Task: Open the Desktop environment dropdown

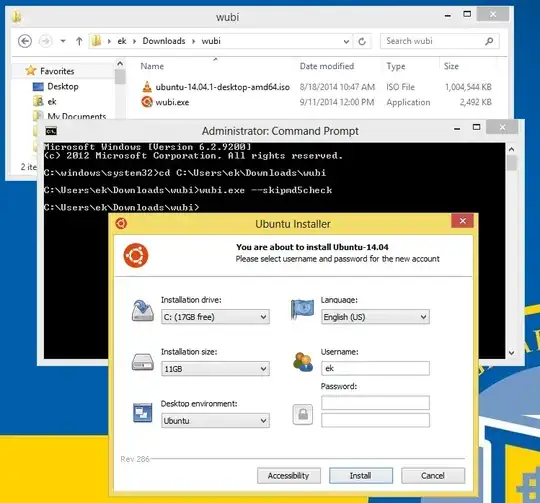Action: pyautogui.click(x=215, y=420)
